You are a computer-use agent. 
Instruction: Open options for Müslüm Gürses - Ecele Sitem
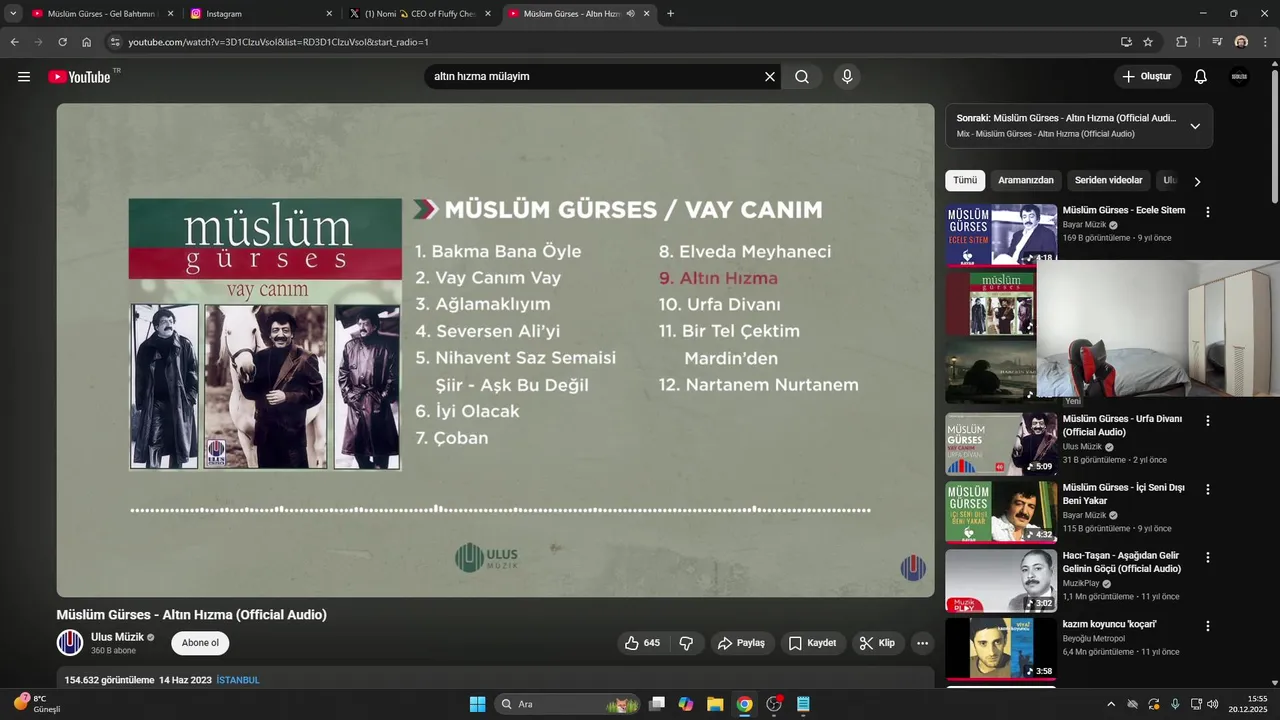[1208, 212]
